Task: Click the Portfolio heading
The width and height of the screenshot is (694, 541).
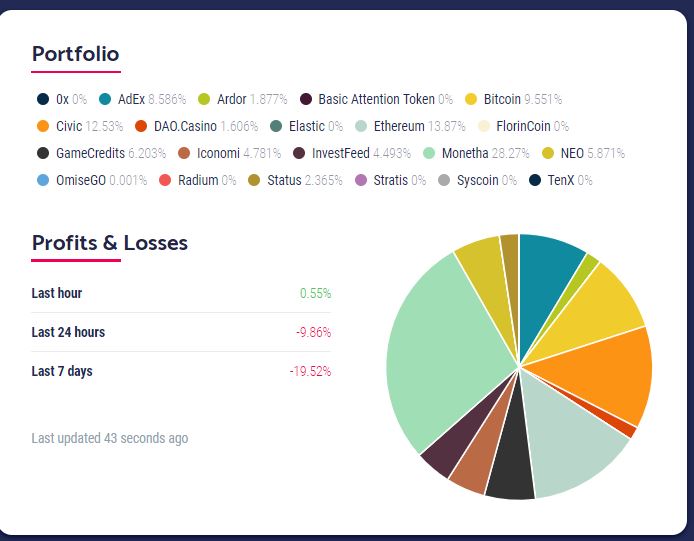Action: click(75, 54)
